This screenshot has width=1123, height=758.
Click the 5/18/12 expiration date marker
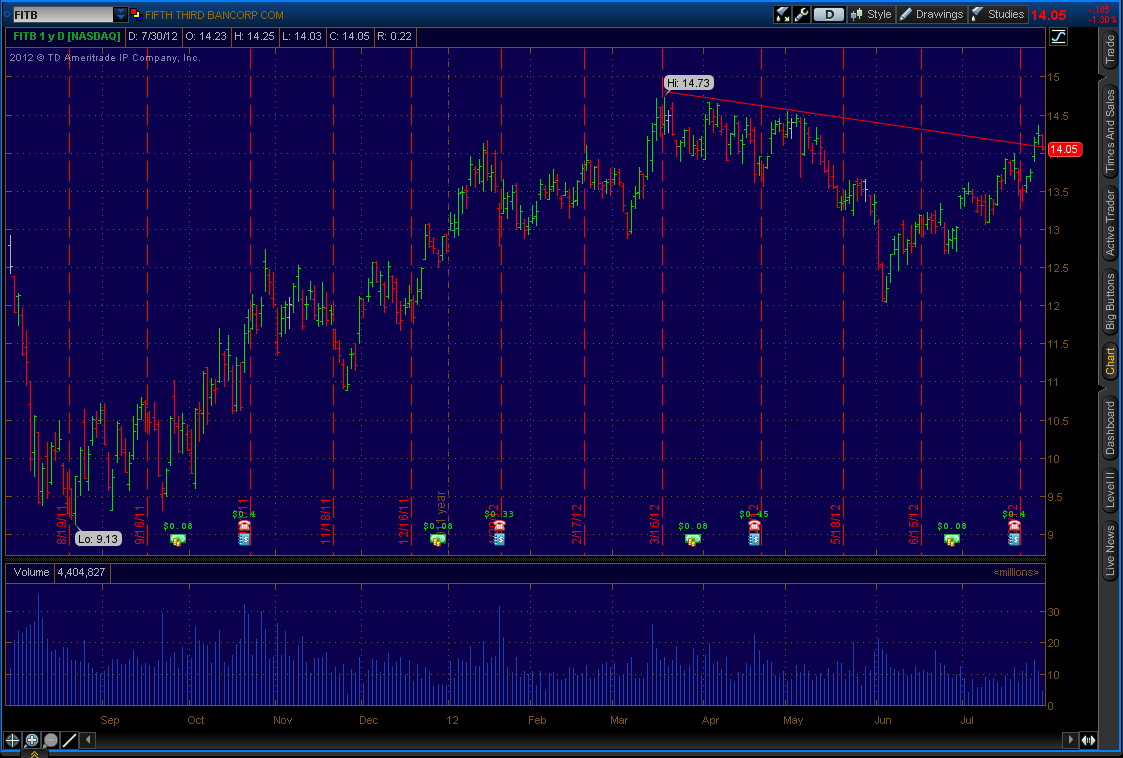[x=836, y=524]
